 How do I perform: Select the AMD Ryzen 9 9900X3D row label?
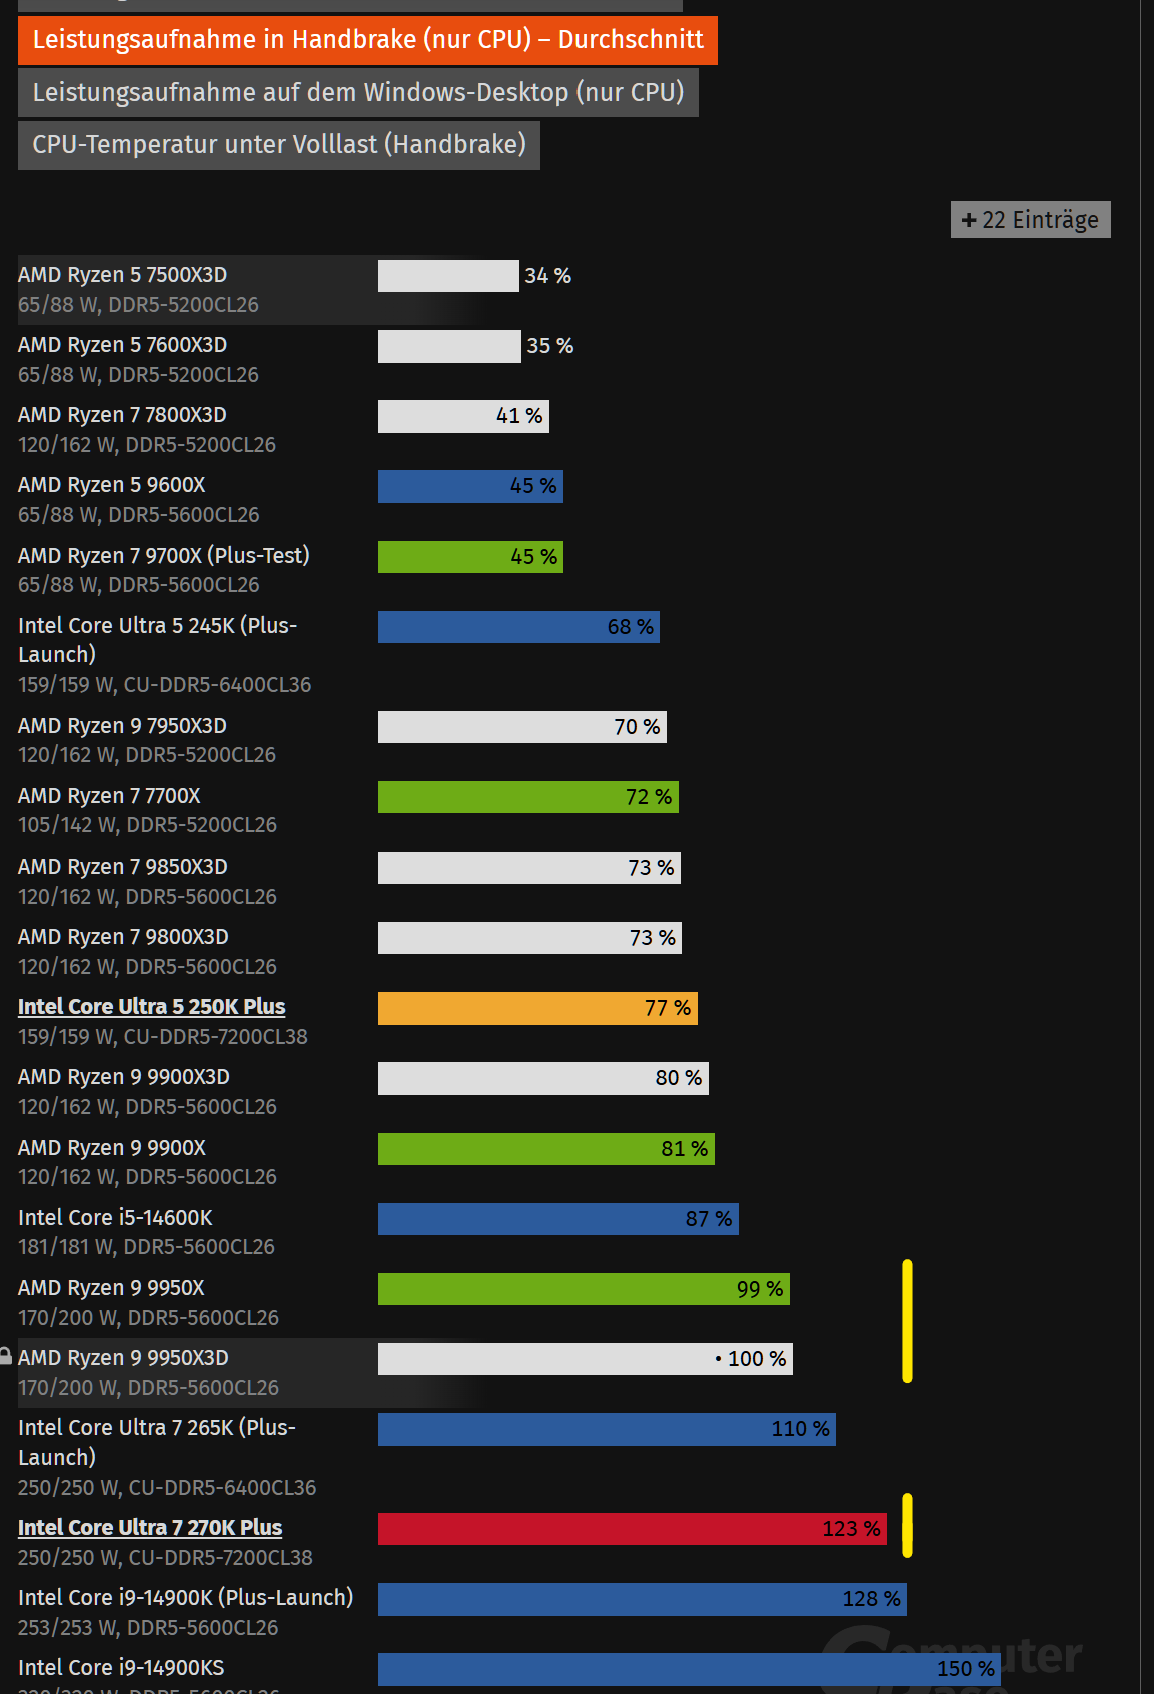(x=124, y=1077)
